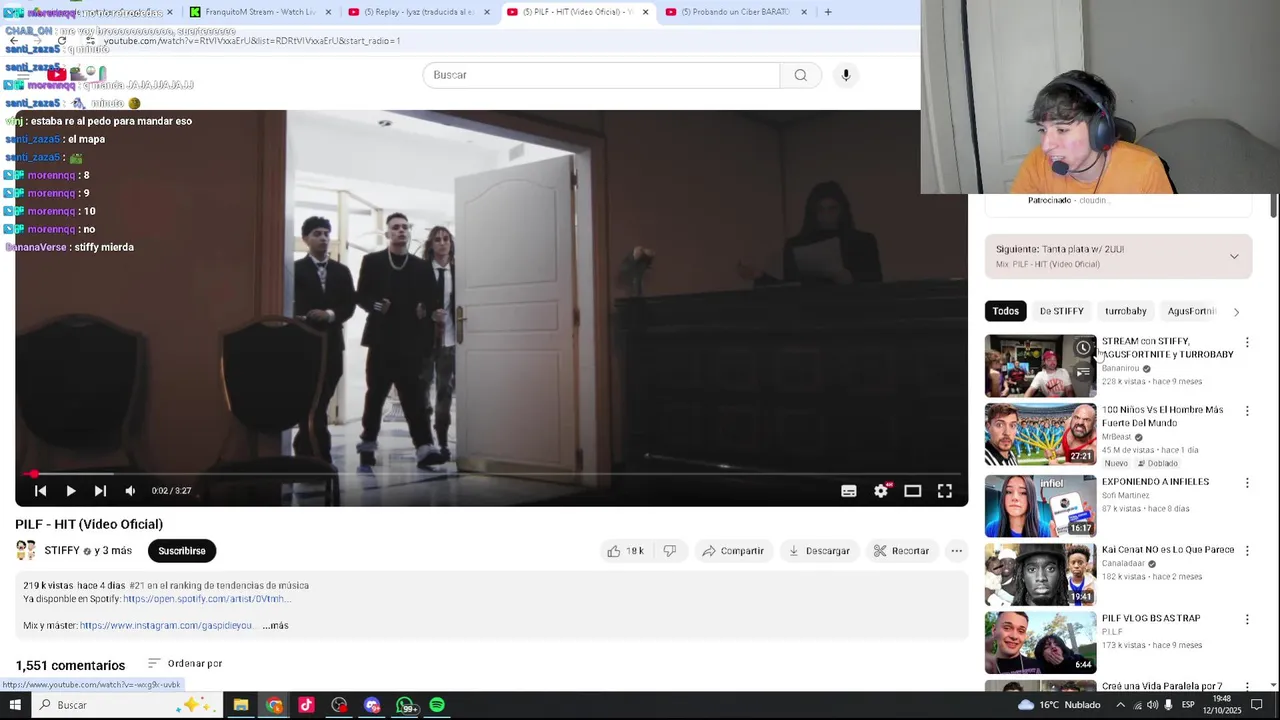
Task: Open menu for Kai Cenat video
Action: [x=1247, y=551]
